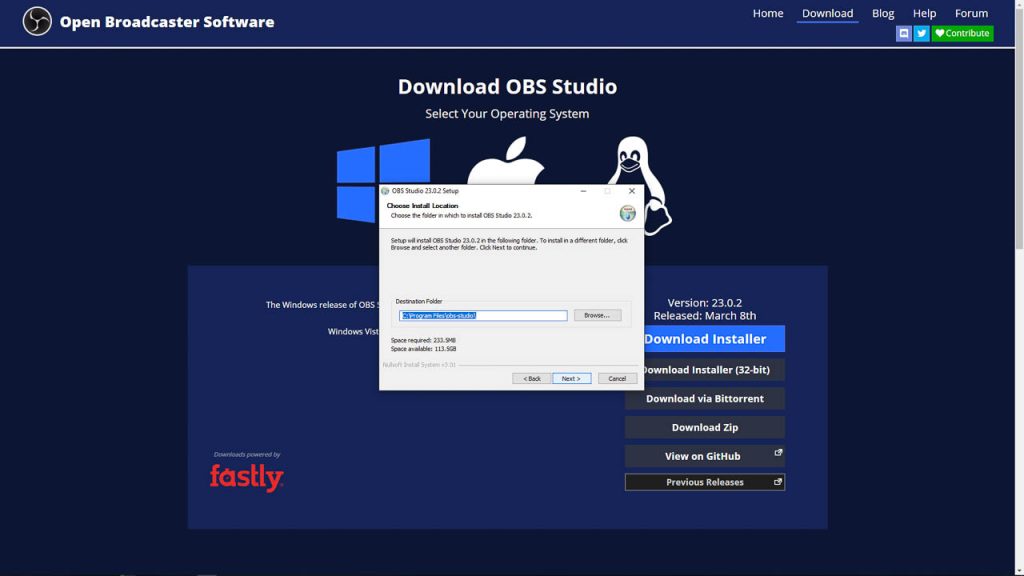Cancel the OBS Studio setup
The width and height of the screenshot is (1024, 576).
(x=617, y=378)
